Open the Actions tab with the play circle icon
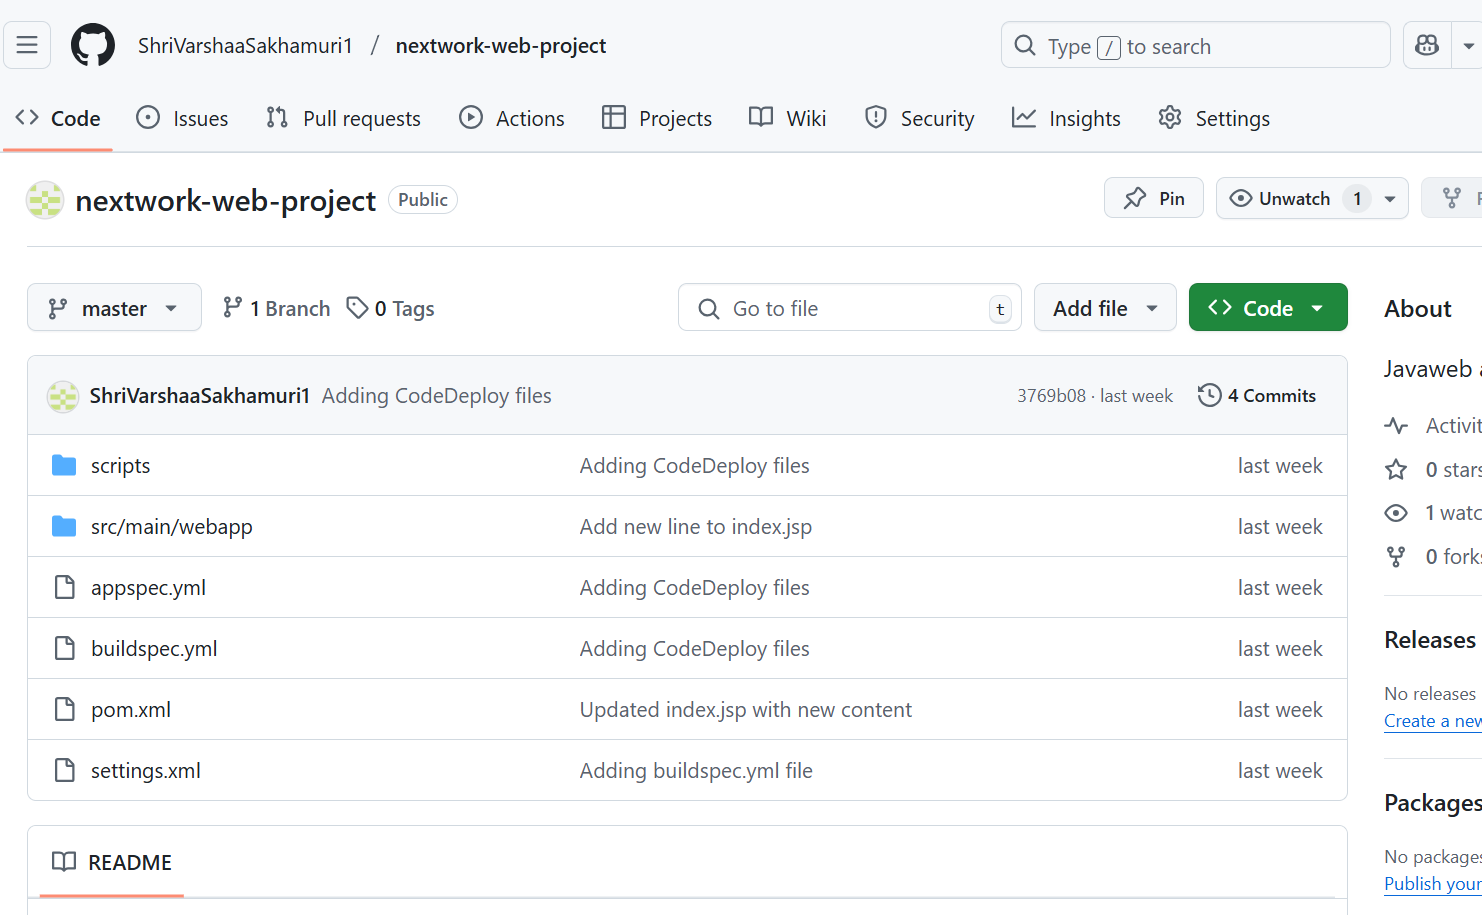The width and height of the screenshot is (1482, 915). [512, 118]
